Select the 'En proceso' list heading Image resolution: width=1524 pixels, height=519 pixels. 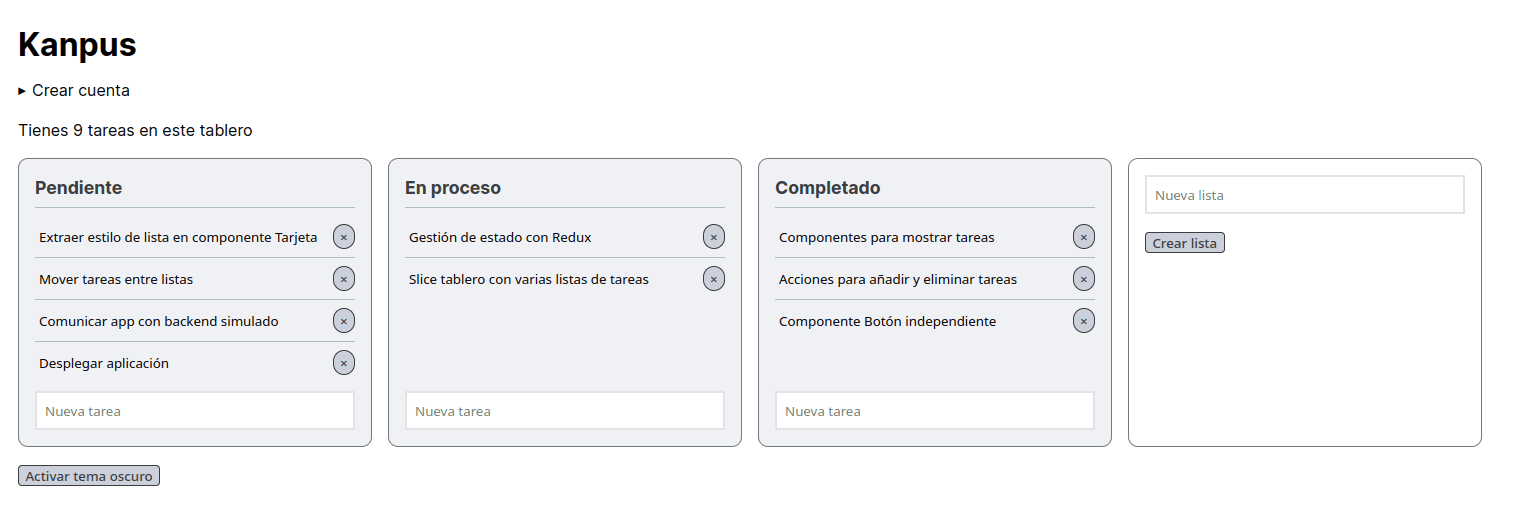pyautogui.click(x=453, y=188)
